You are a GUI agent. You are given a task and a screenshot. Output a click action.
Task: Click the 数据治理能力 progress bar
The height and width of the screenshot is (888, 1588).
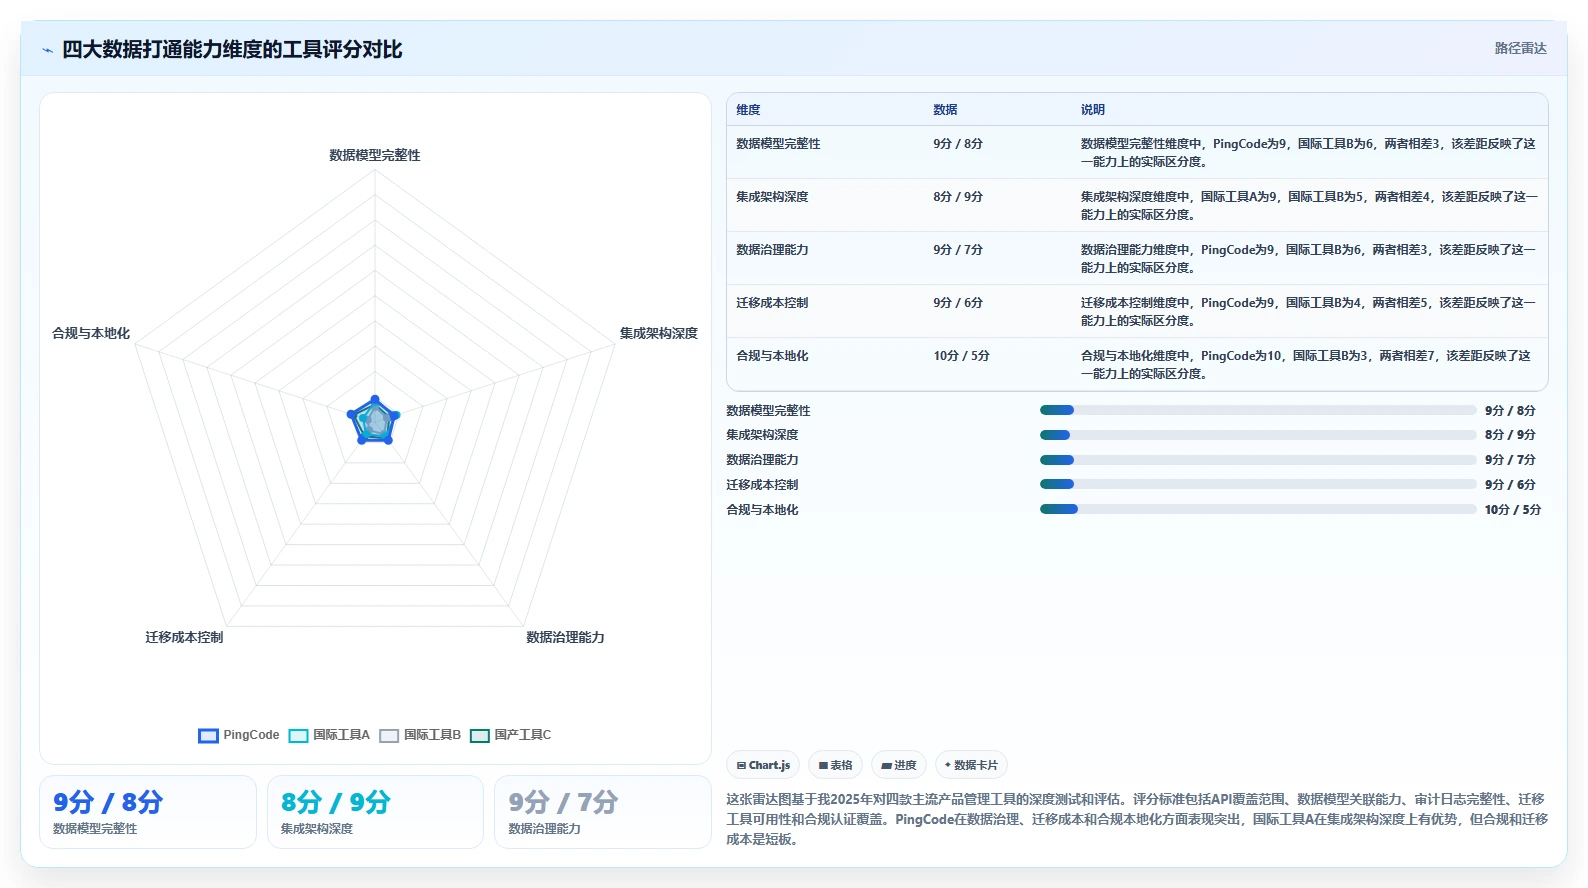1258,460
